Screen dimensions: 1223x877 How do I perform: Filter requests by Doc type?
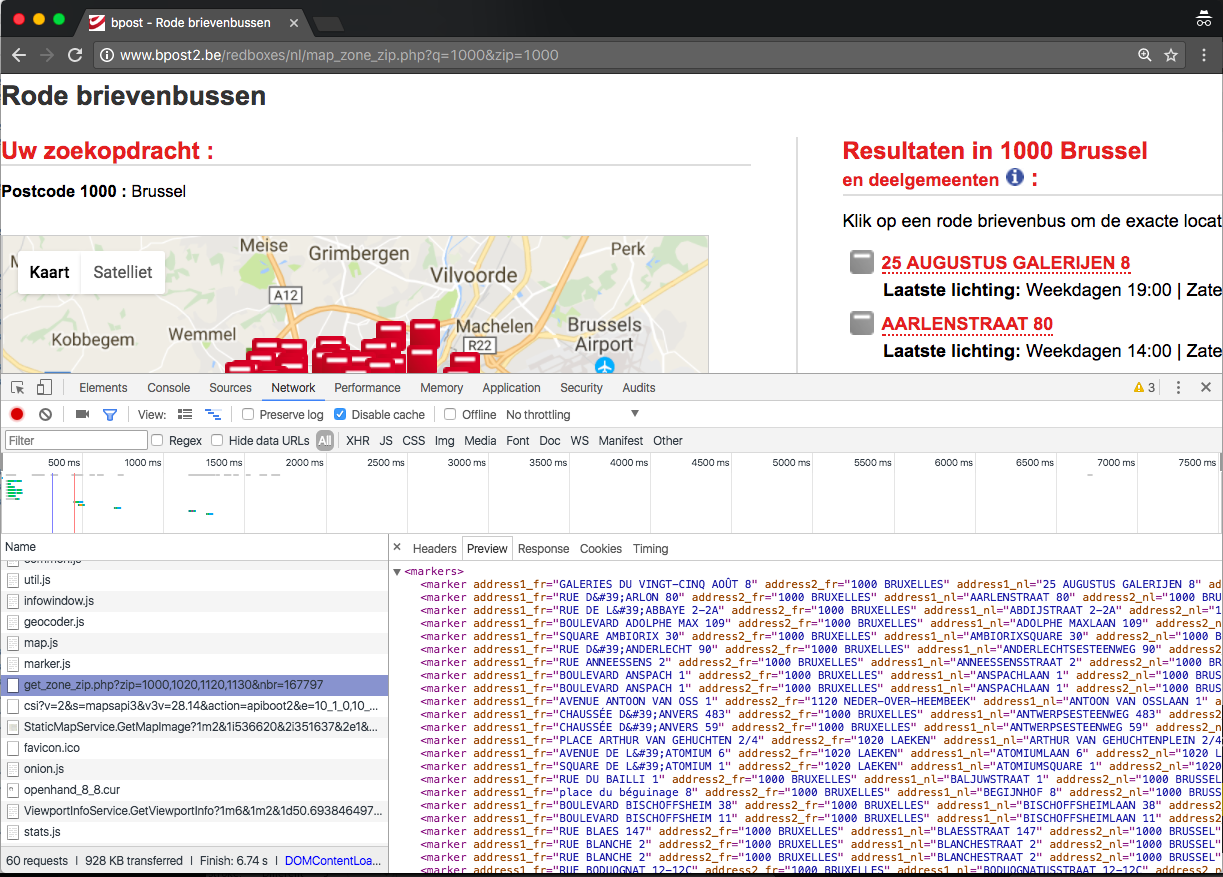tap(550, 441)
